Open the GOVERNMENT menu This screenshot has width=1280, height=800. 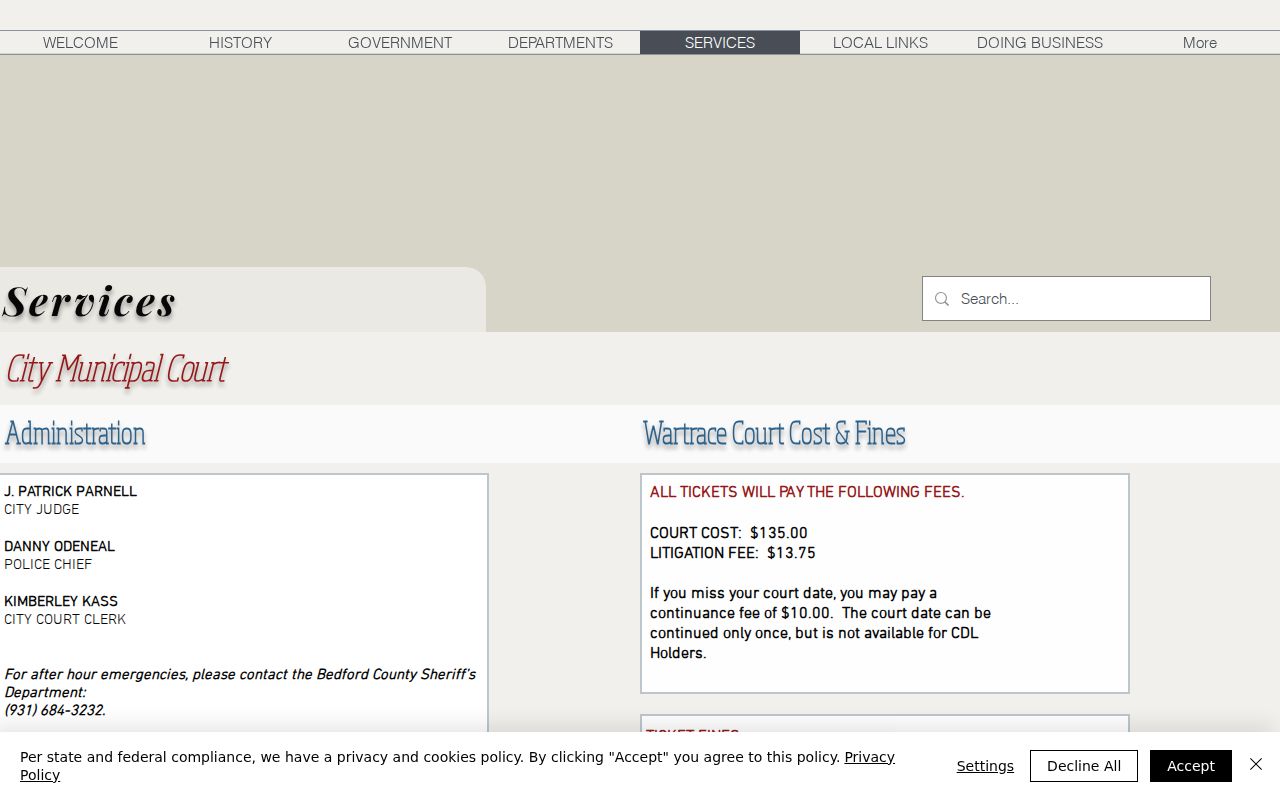[400, 42]
